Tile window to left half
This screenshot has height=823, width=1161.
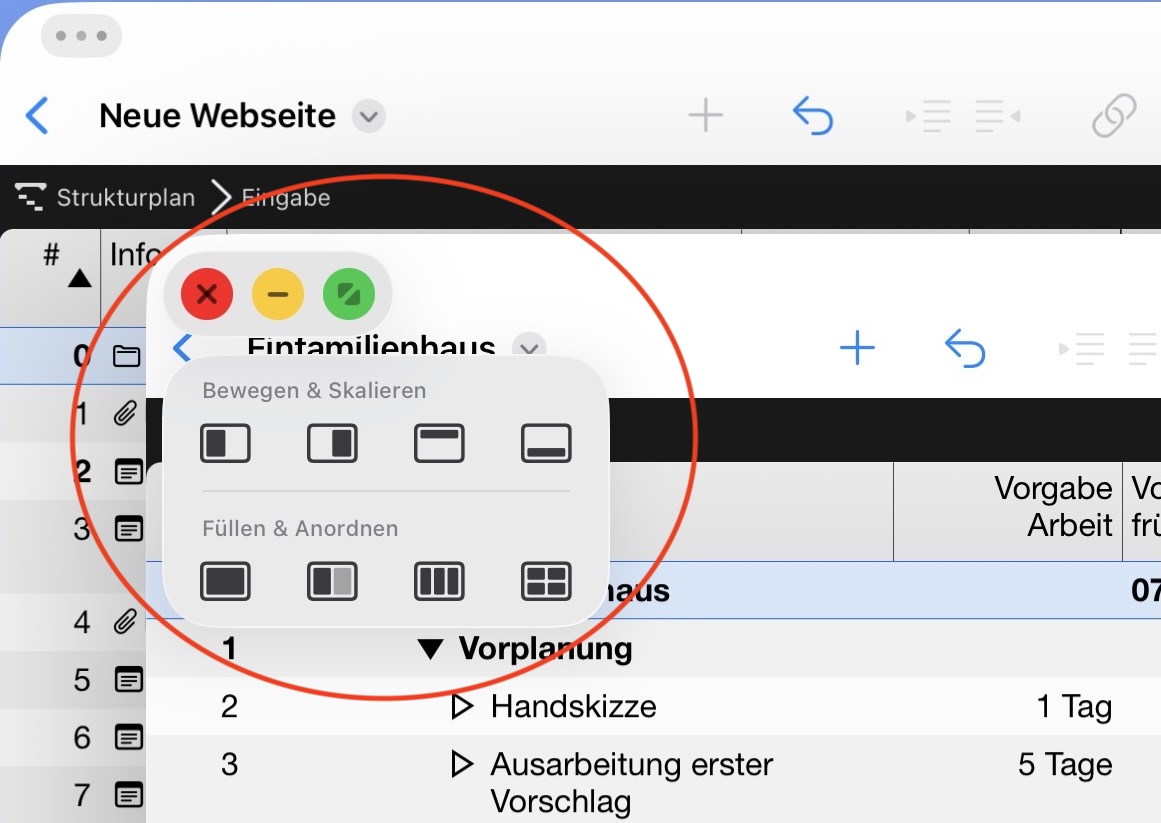[225, 443]
